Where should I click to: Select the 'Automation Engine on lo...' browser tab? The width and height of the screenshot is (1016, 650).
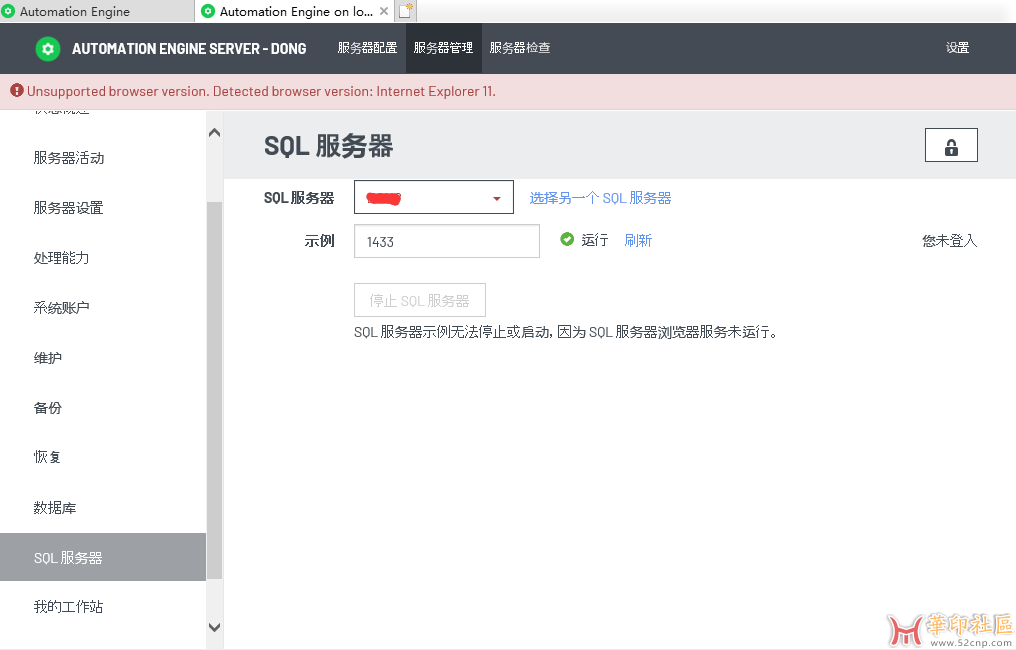(x=295, y=11)
